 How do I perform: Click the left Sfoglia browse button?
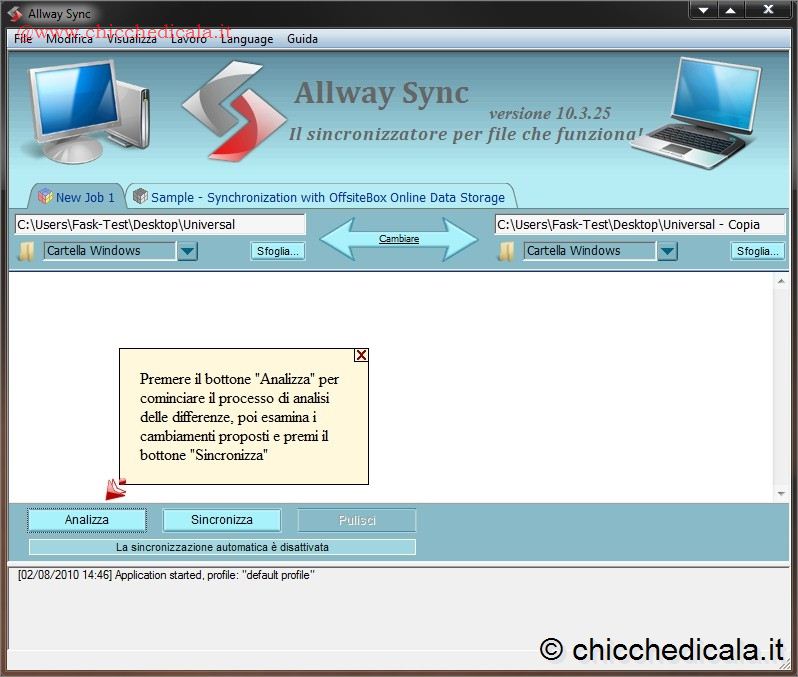(277, 251)
